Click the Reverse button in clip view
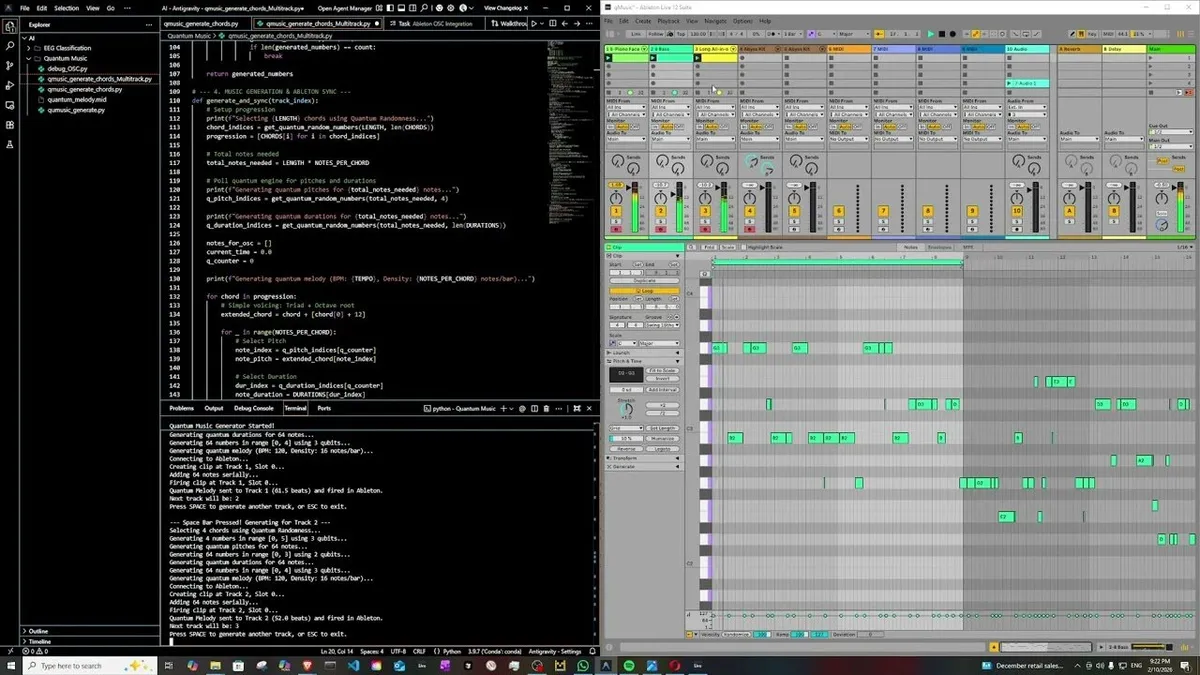 (x=627, y=449)
